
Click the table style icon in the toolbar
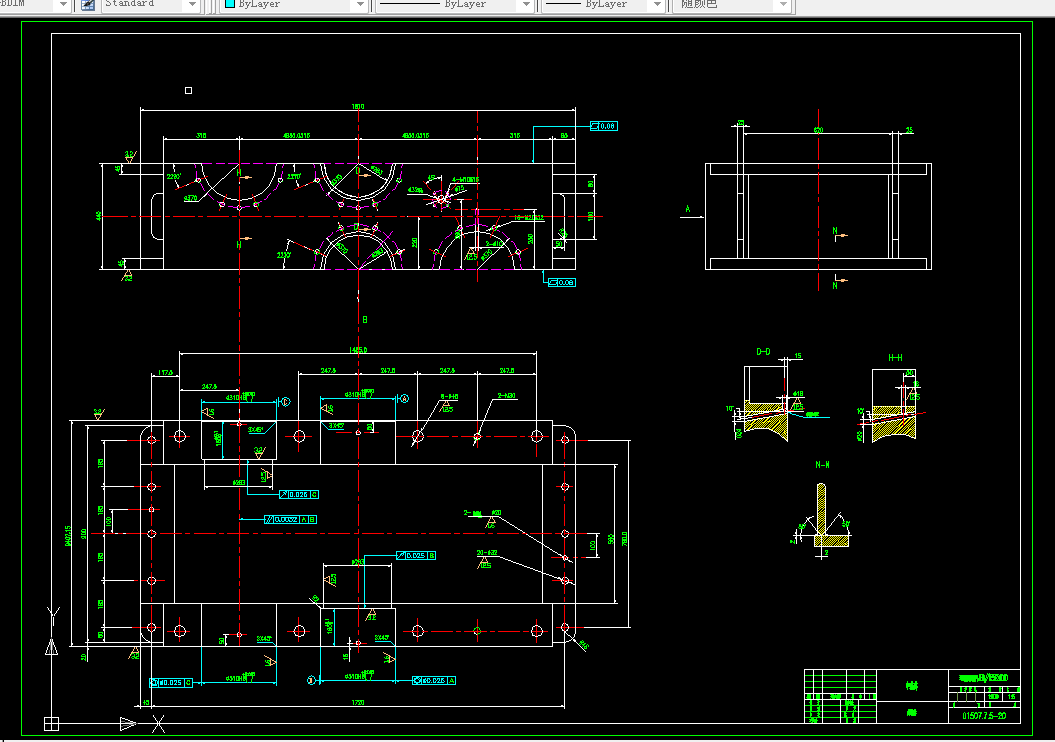tap(88, 5)
